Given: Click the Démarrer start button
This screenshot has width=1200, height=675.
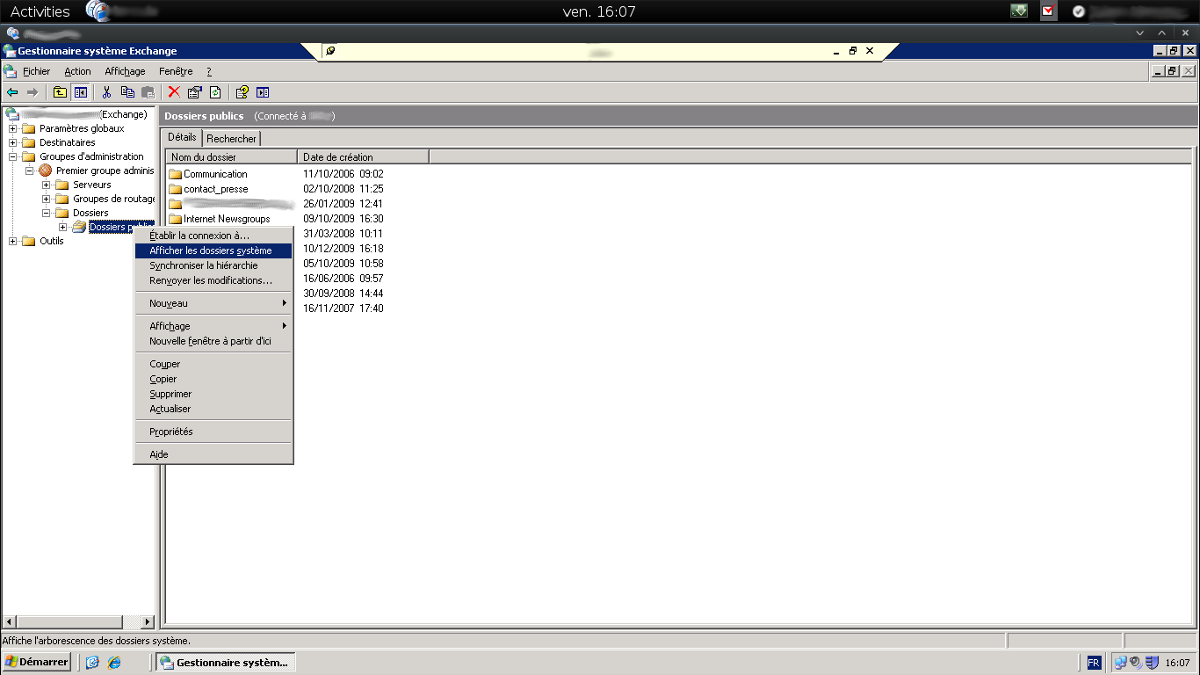Looking at the screenshot, I should (x=36, y=662).
